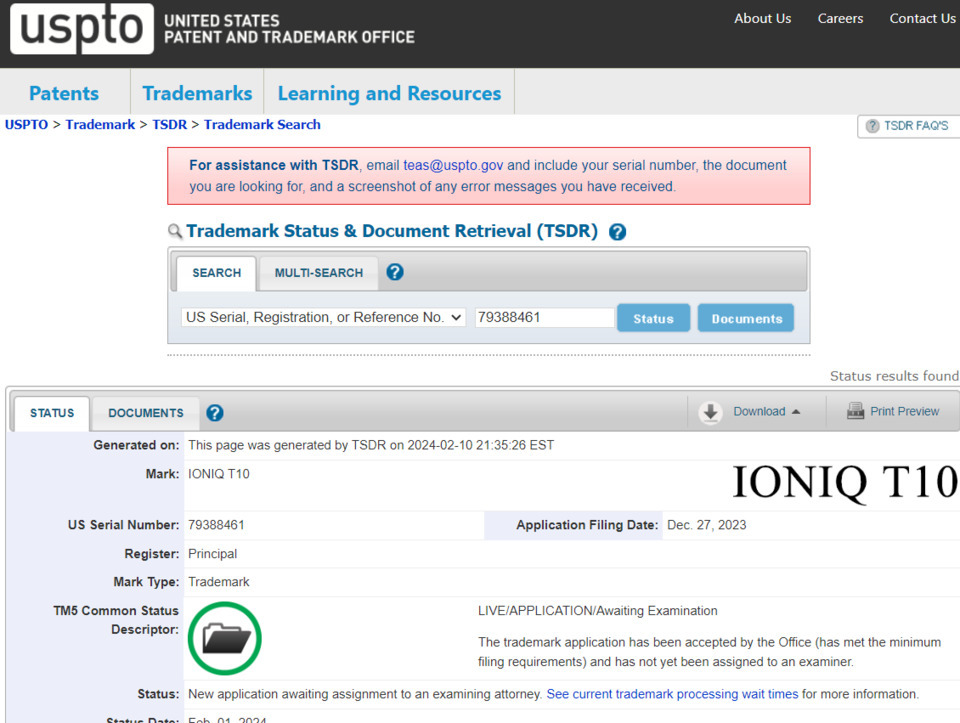The height and width of the screenshot is (723, 960).
Task: Click the printer icon for Print Preview
Action: pyautogui.click(x=855, y=411)
